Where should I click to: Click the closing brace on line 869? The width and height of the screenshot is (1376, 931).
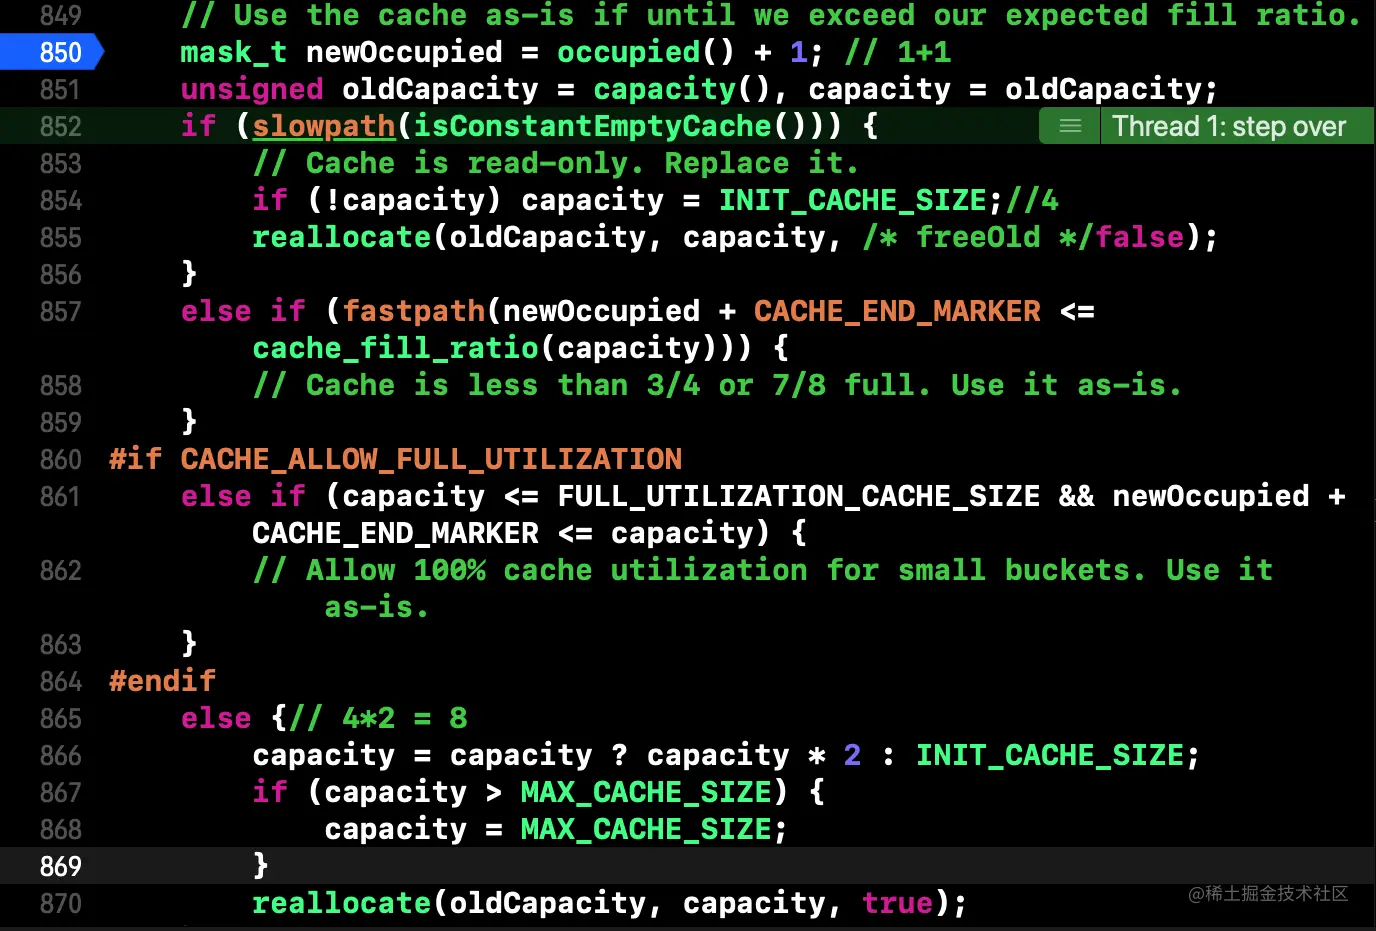(261, 866)
